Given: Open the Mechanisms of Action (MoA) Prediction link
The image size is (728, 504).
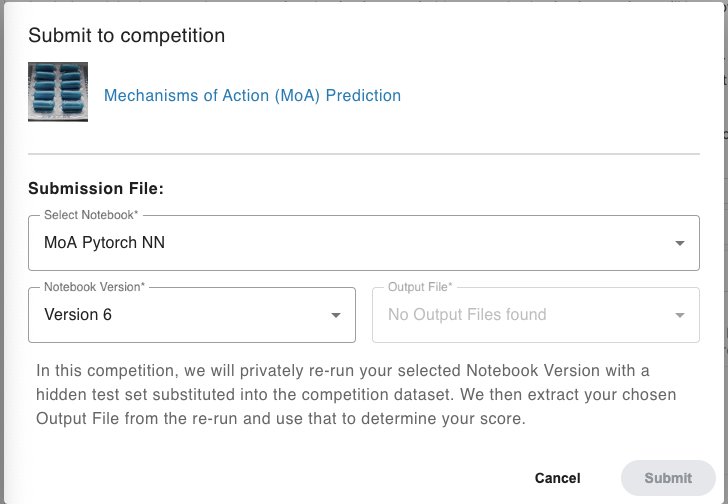Looking at the screenshot, I should pyautogui.click(x=252, y=95).
